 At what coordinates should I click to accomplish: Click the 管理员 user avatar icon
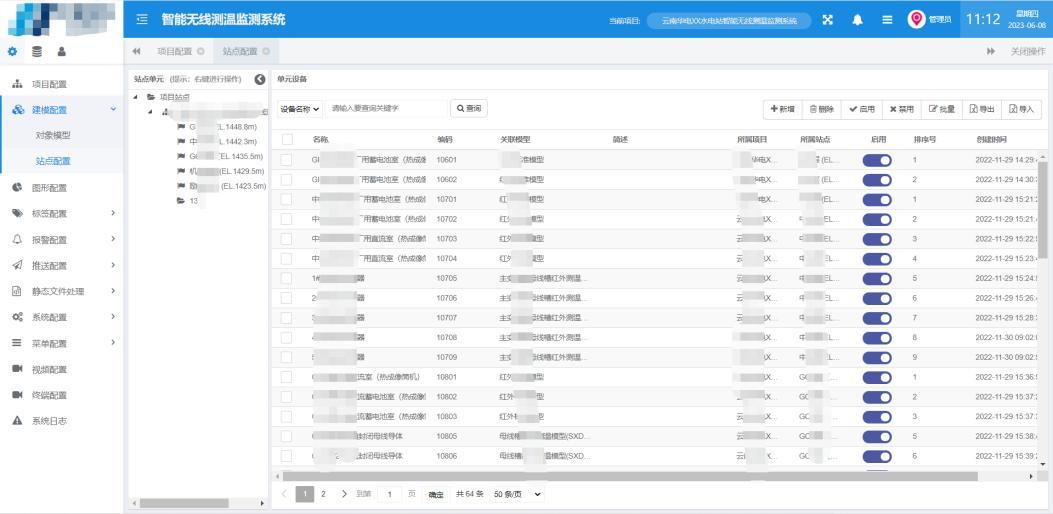[916, 19]
